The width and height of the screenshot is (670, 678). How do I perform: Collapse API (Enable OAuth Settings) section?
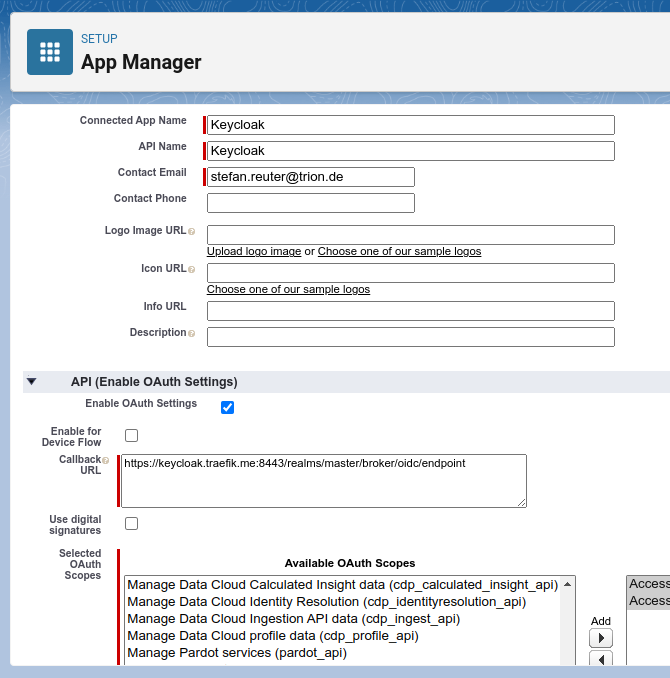pos(32,381)
